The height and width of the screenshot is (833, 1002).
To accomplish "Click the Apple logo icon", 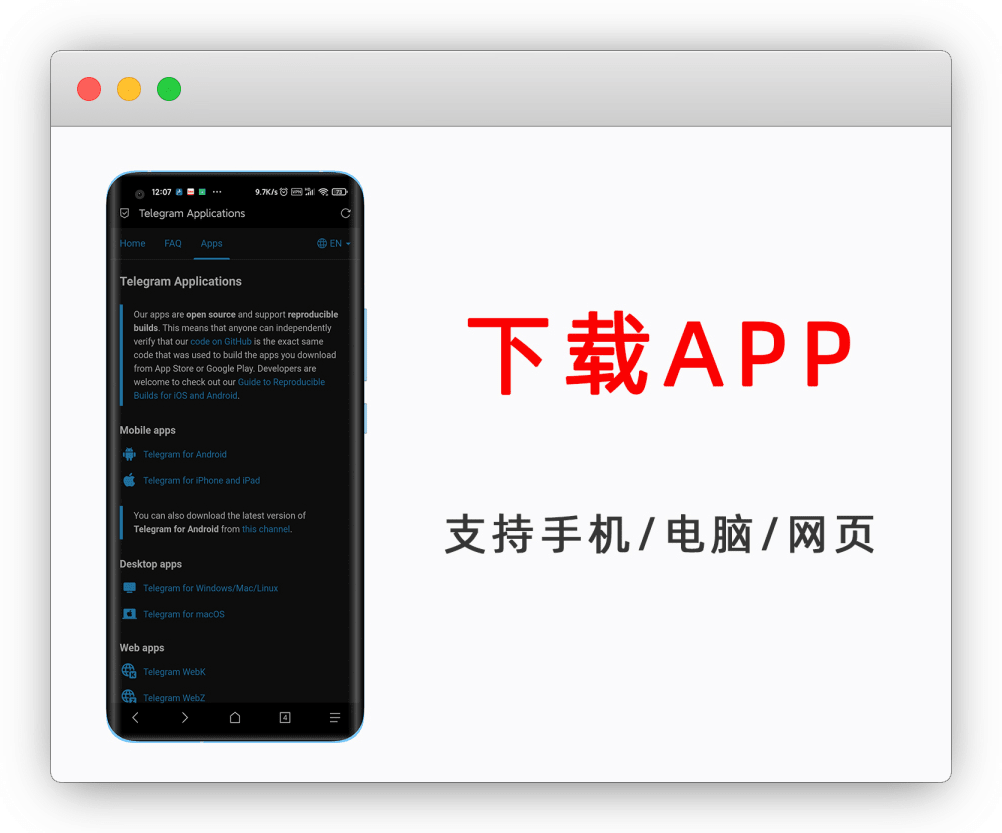I will [129, 480].
